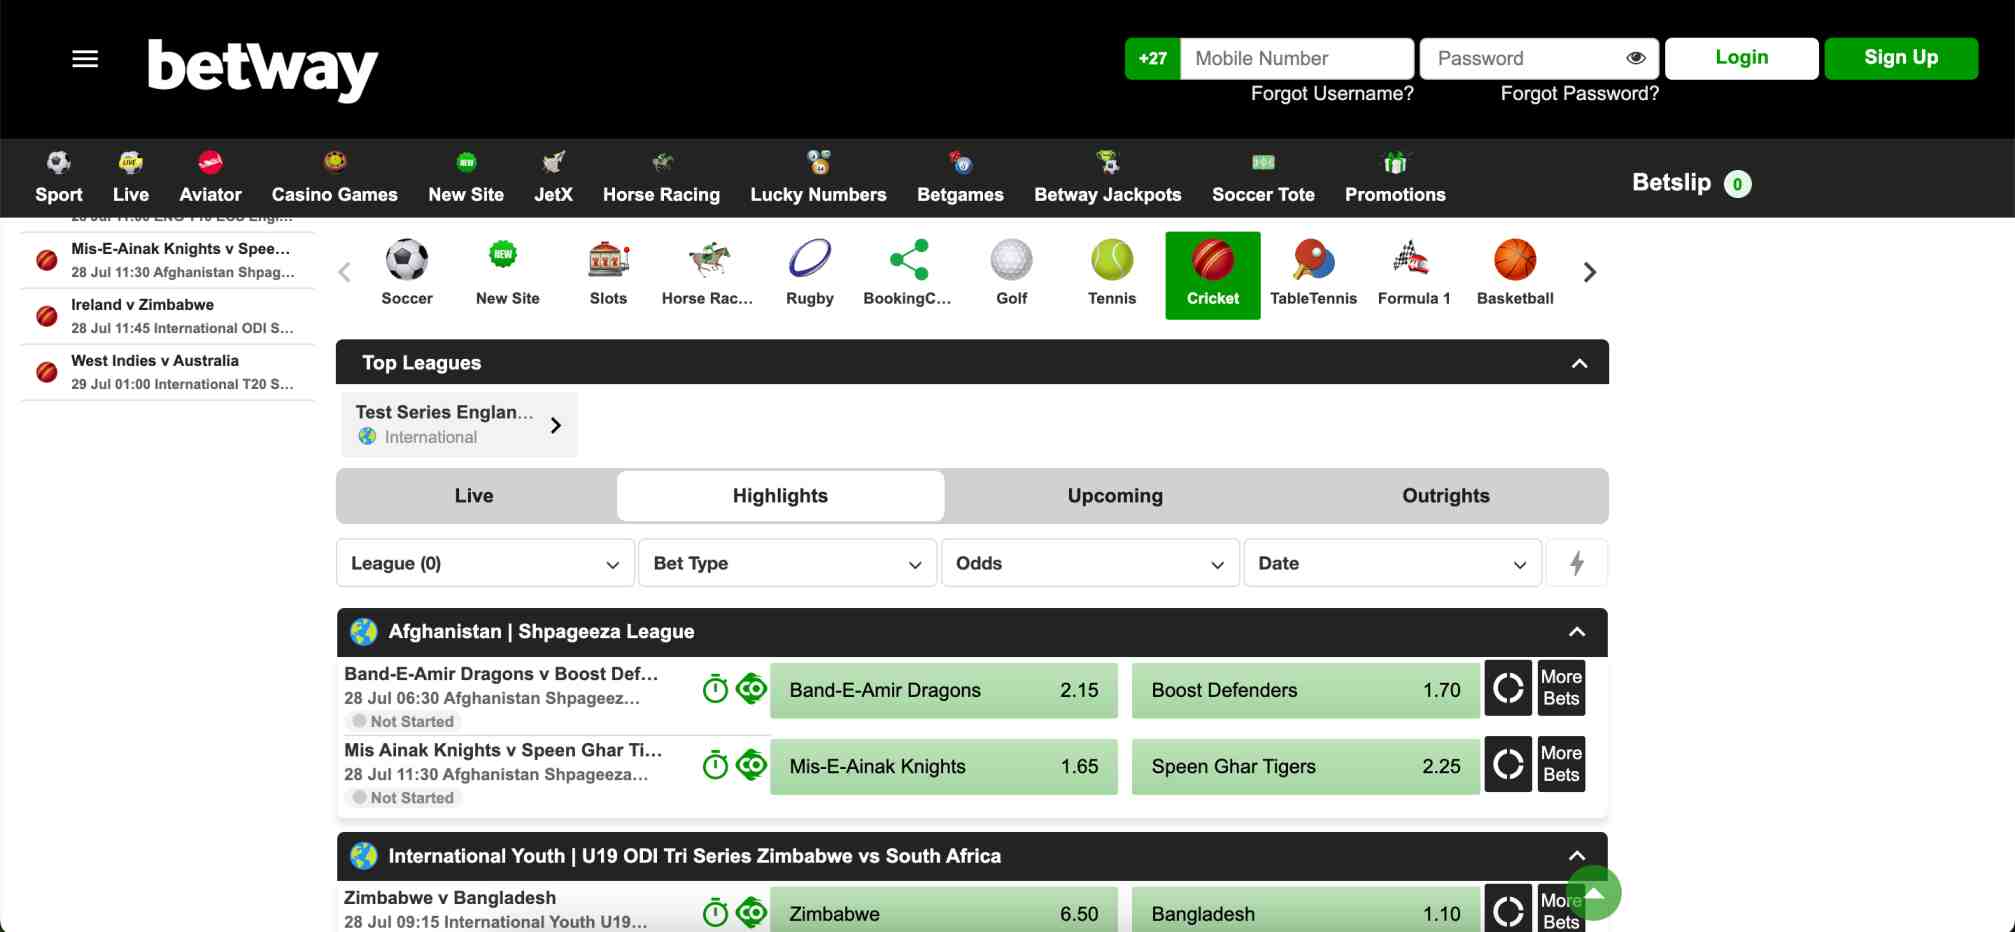The image size is (2015, 932).
Task: Collapse the Top Leagues section
Action: tap(1579, 363)
